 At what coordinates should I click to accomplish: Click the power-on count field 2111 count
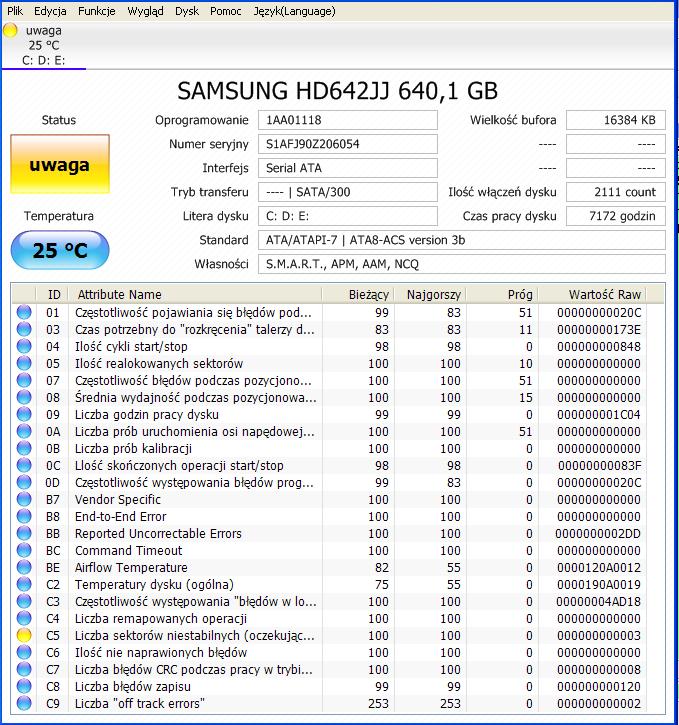[616, 192]
